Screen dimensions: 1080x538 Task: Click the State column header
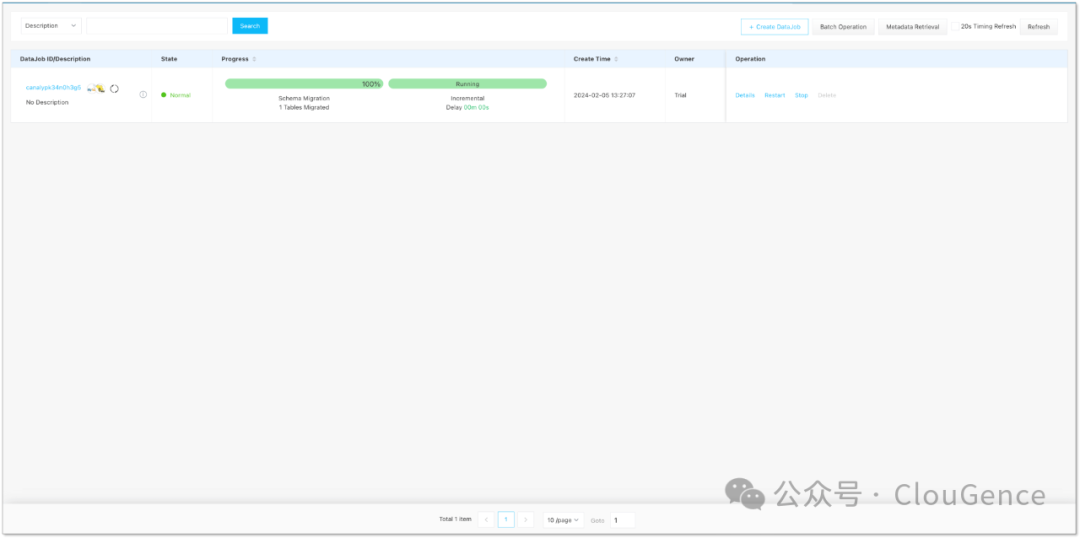tap(169, 59)
